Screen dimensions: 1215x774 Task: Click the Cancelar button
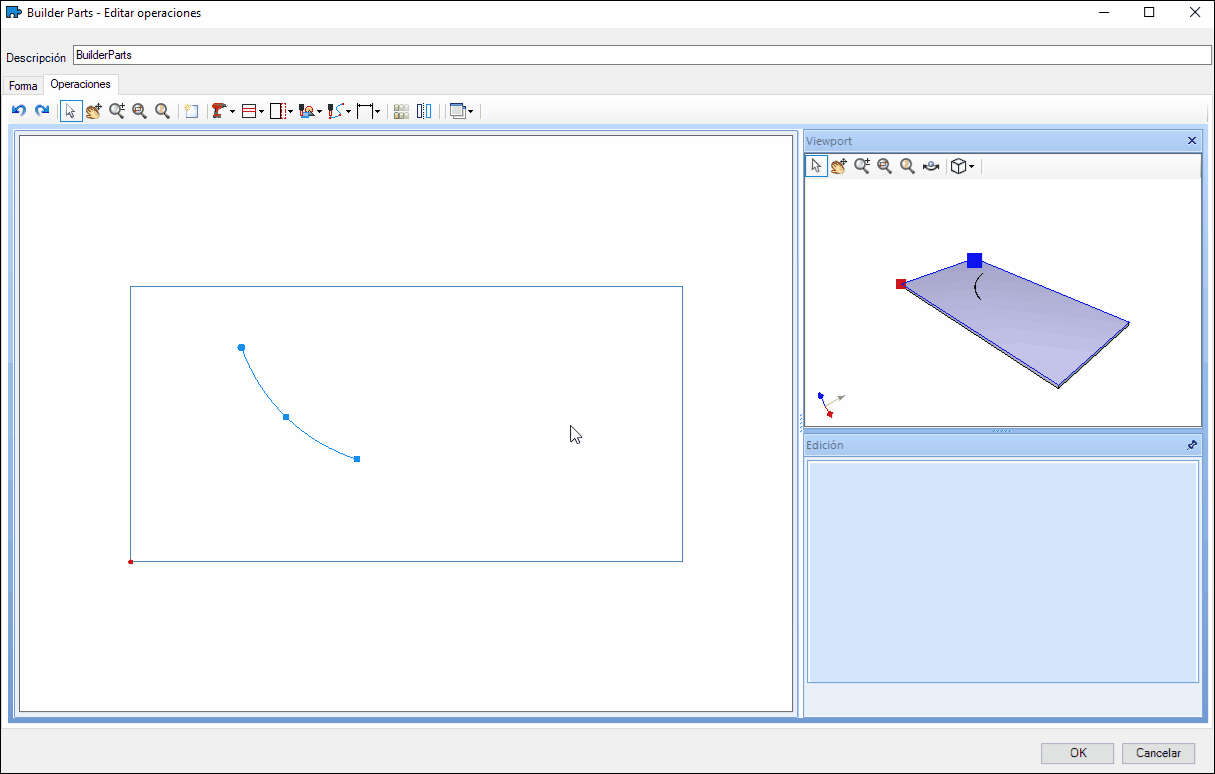click(x=1158, y=753)
